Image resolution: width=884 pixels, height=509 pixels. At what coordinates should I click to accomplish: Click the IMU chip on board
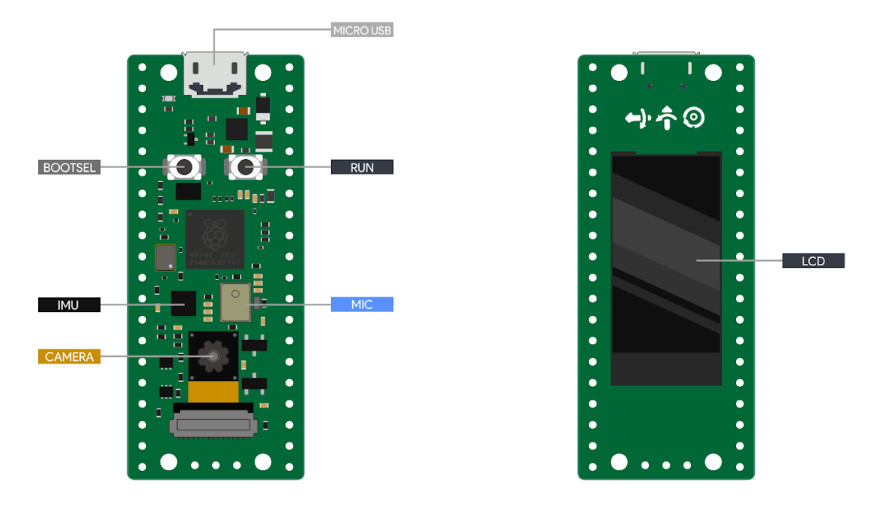point(183,303)
